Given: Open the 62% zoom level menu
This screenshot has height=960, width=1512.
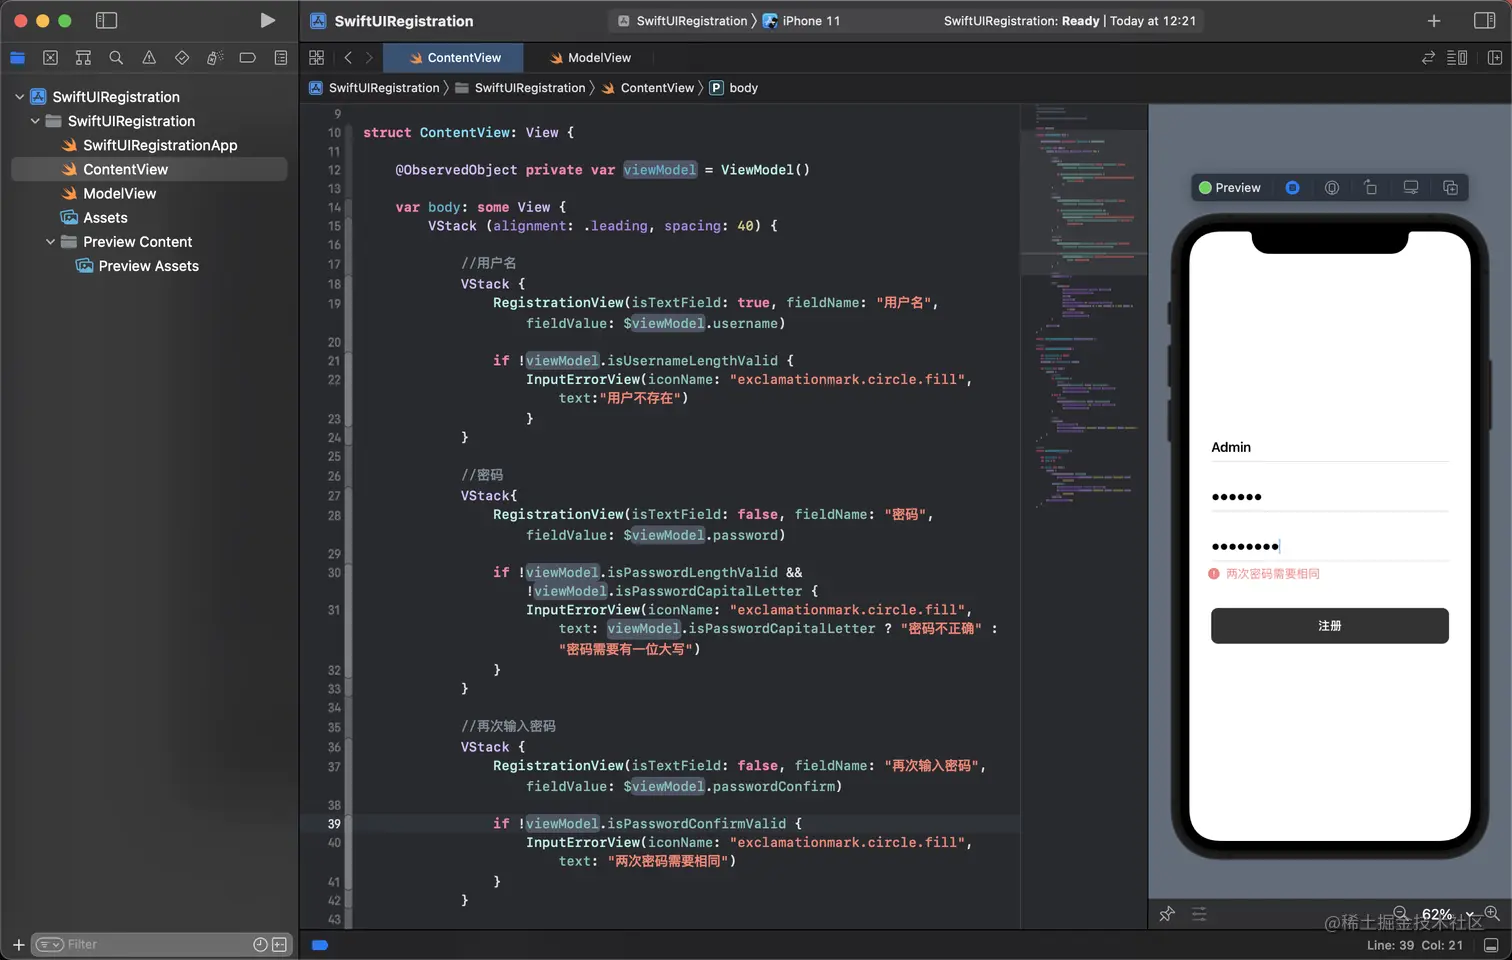Looking at the screenshot, I should click(x=1446, y=914).
